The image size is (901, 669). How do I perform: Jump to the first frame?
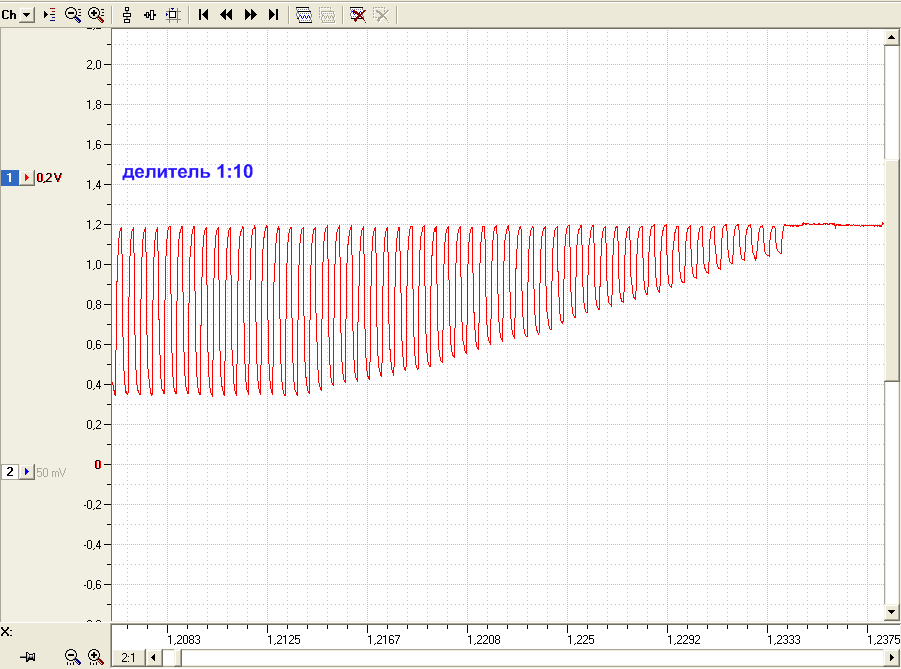[x=203, y=15]
